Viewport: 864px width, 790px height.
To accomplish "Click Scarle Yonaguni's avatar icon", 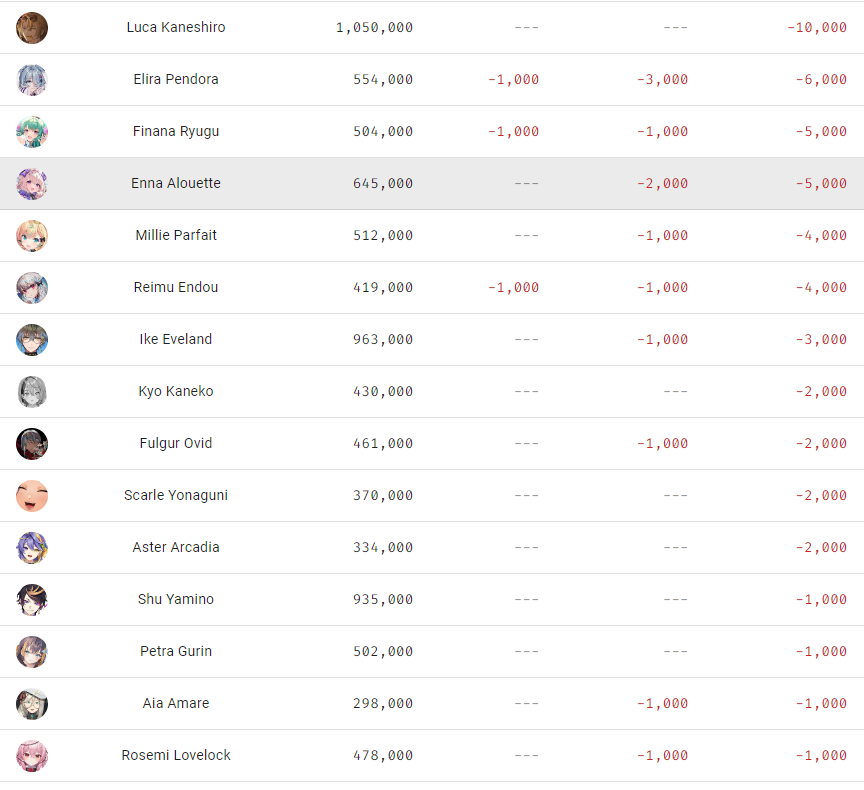I will click(x=32, y=496).
